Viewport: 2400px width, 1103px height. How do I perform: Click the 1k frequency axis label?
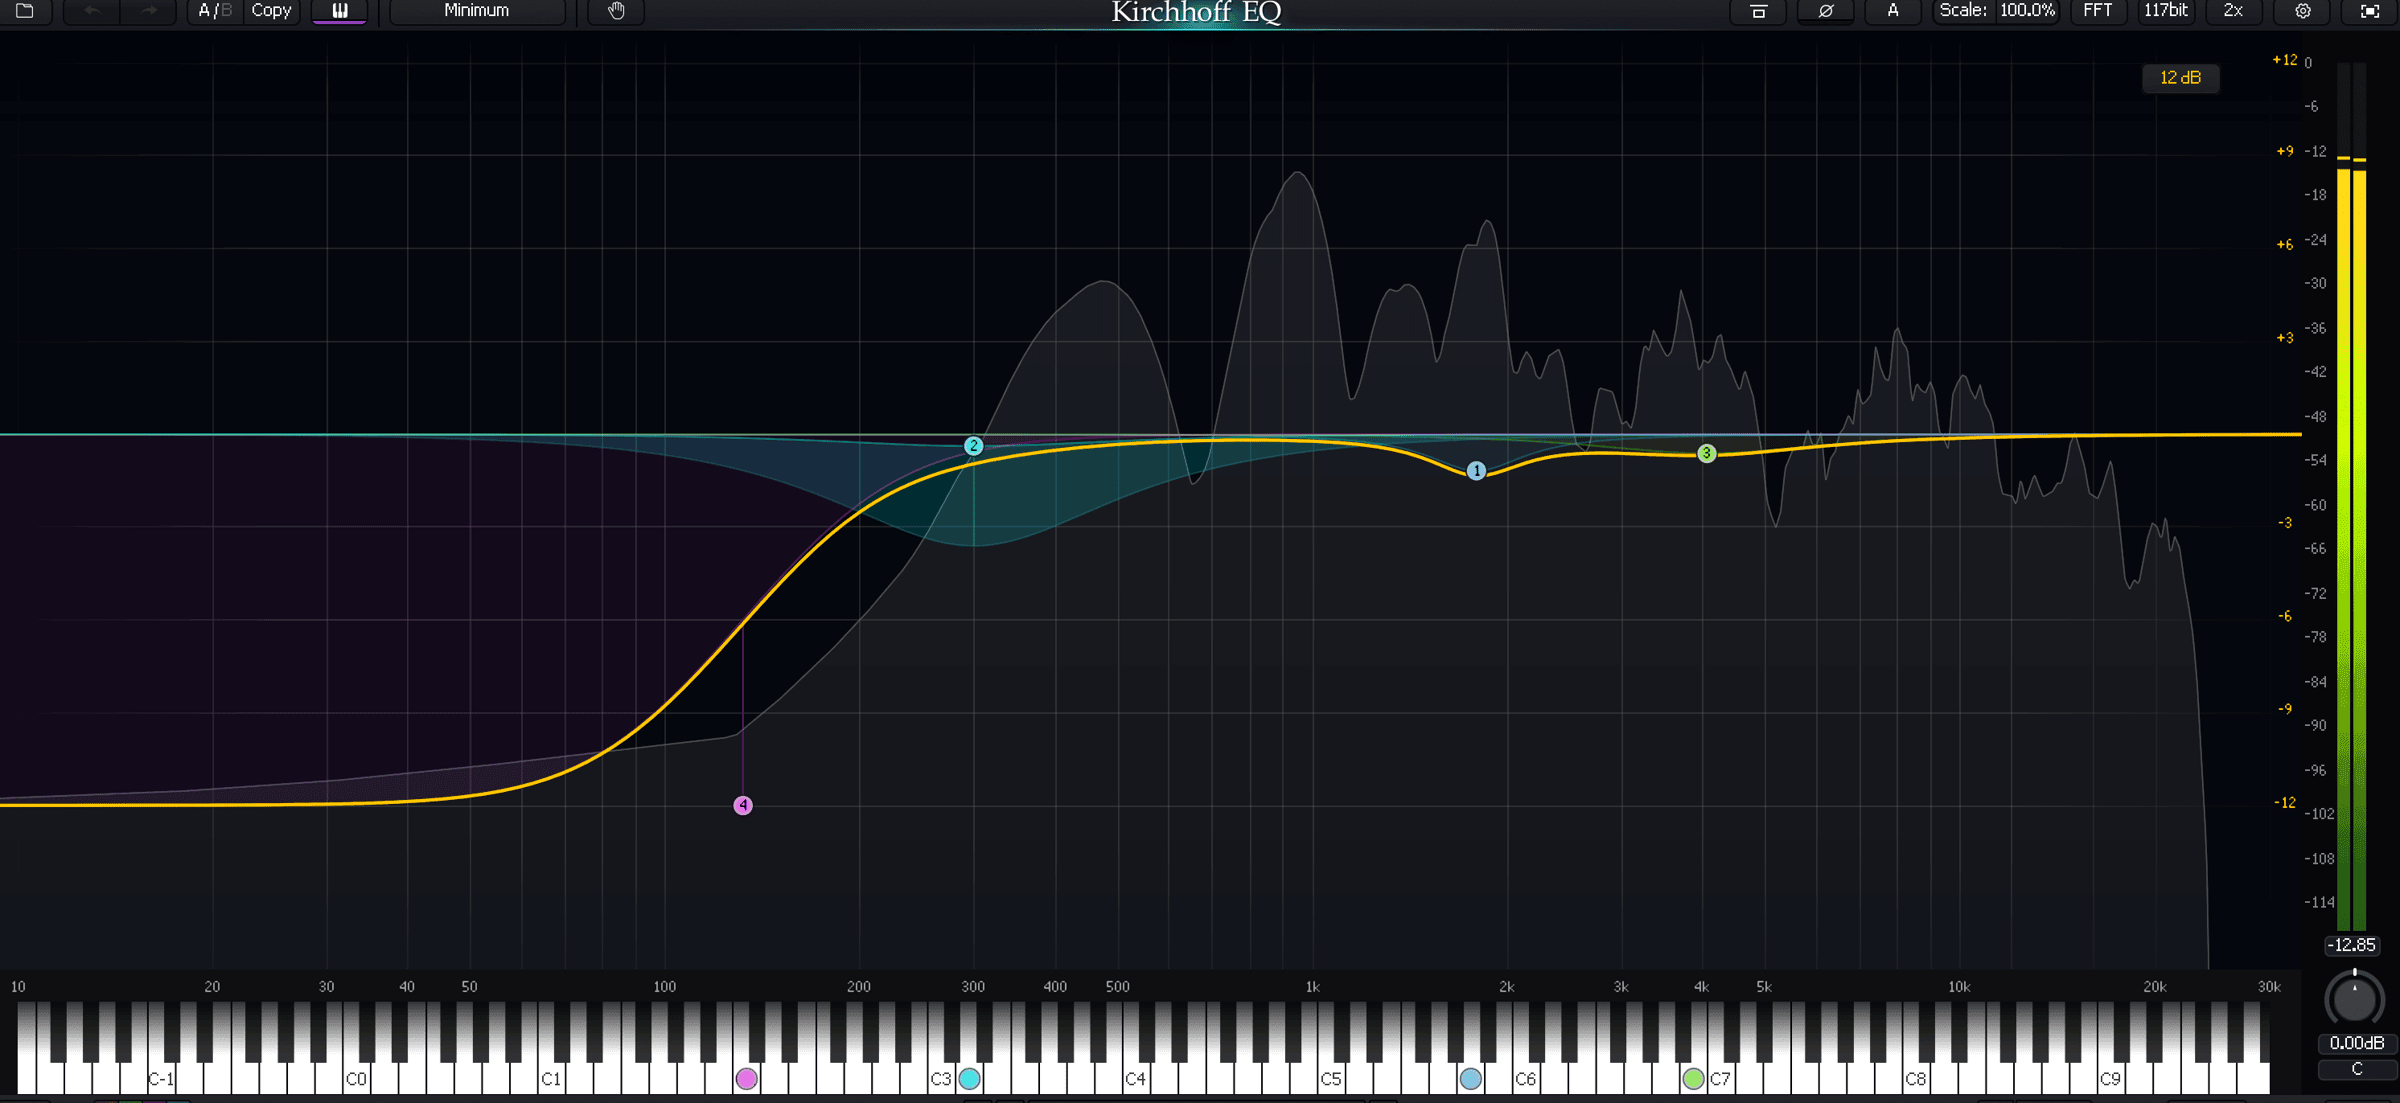coord(1312,987)
